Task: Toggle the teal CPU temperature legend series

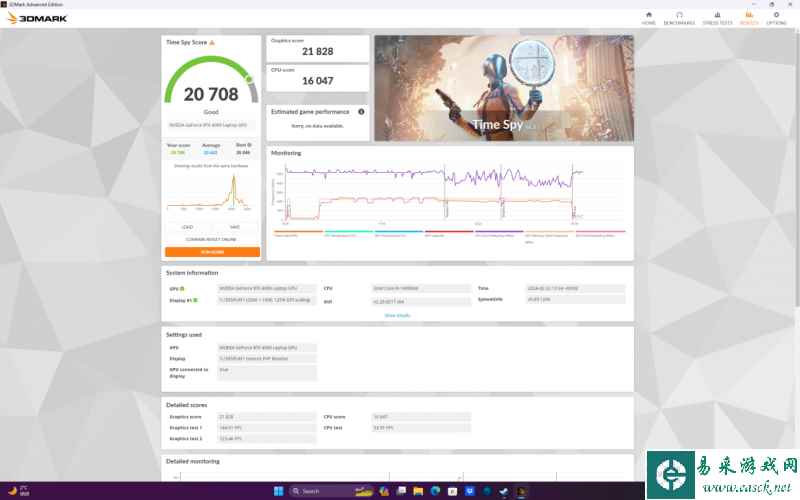Action: tap(348, 233)
